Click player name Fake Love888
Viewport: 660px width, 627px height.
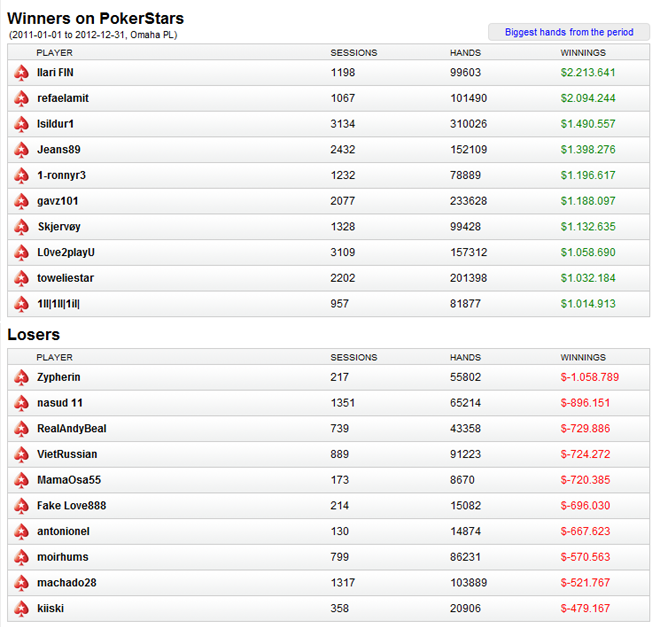click(72, 505)
